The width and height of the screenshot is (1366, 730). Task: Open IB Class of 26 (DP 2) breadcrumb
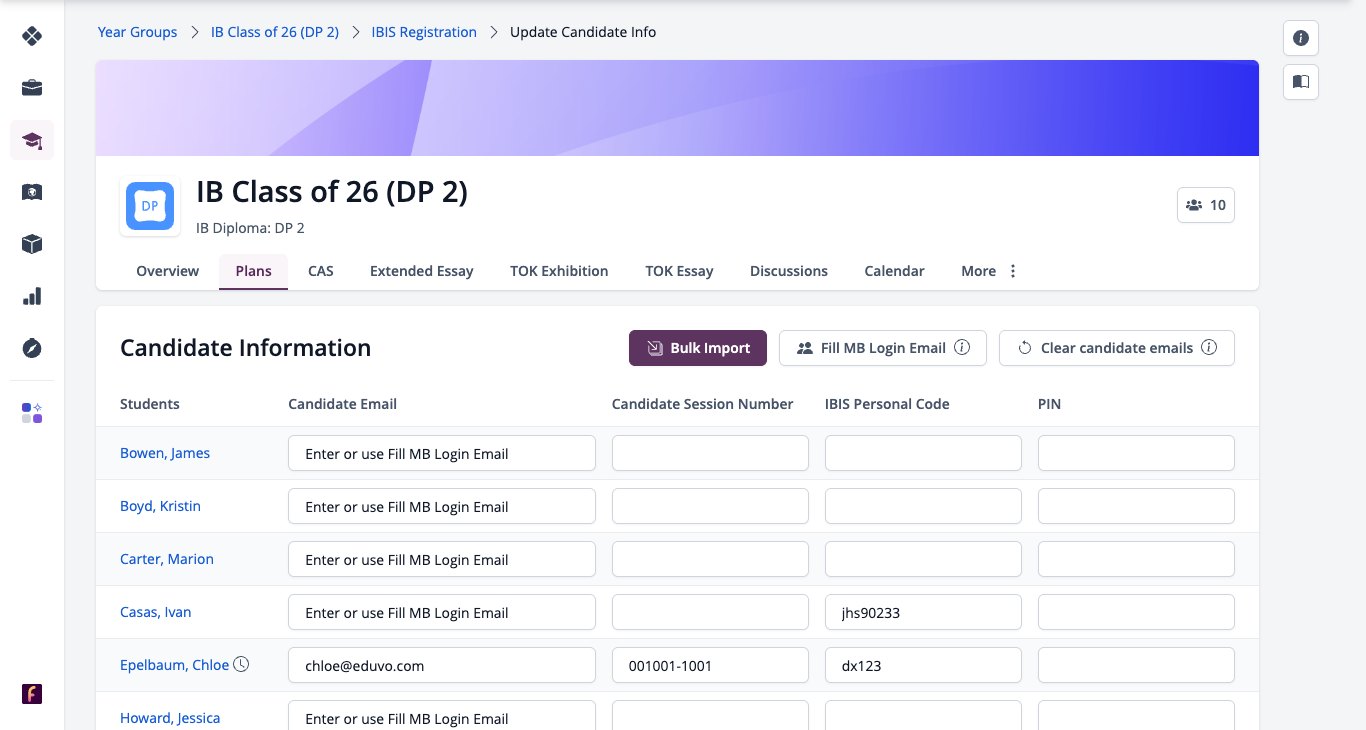tap(275, 32)
